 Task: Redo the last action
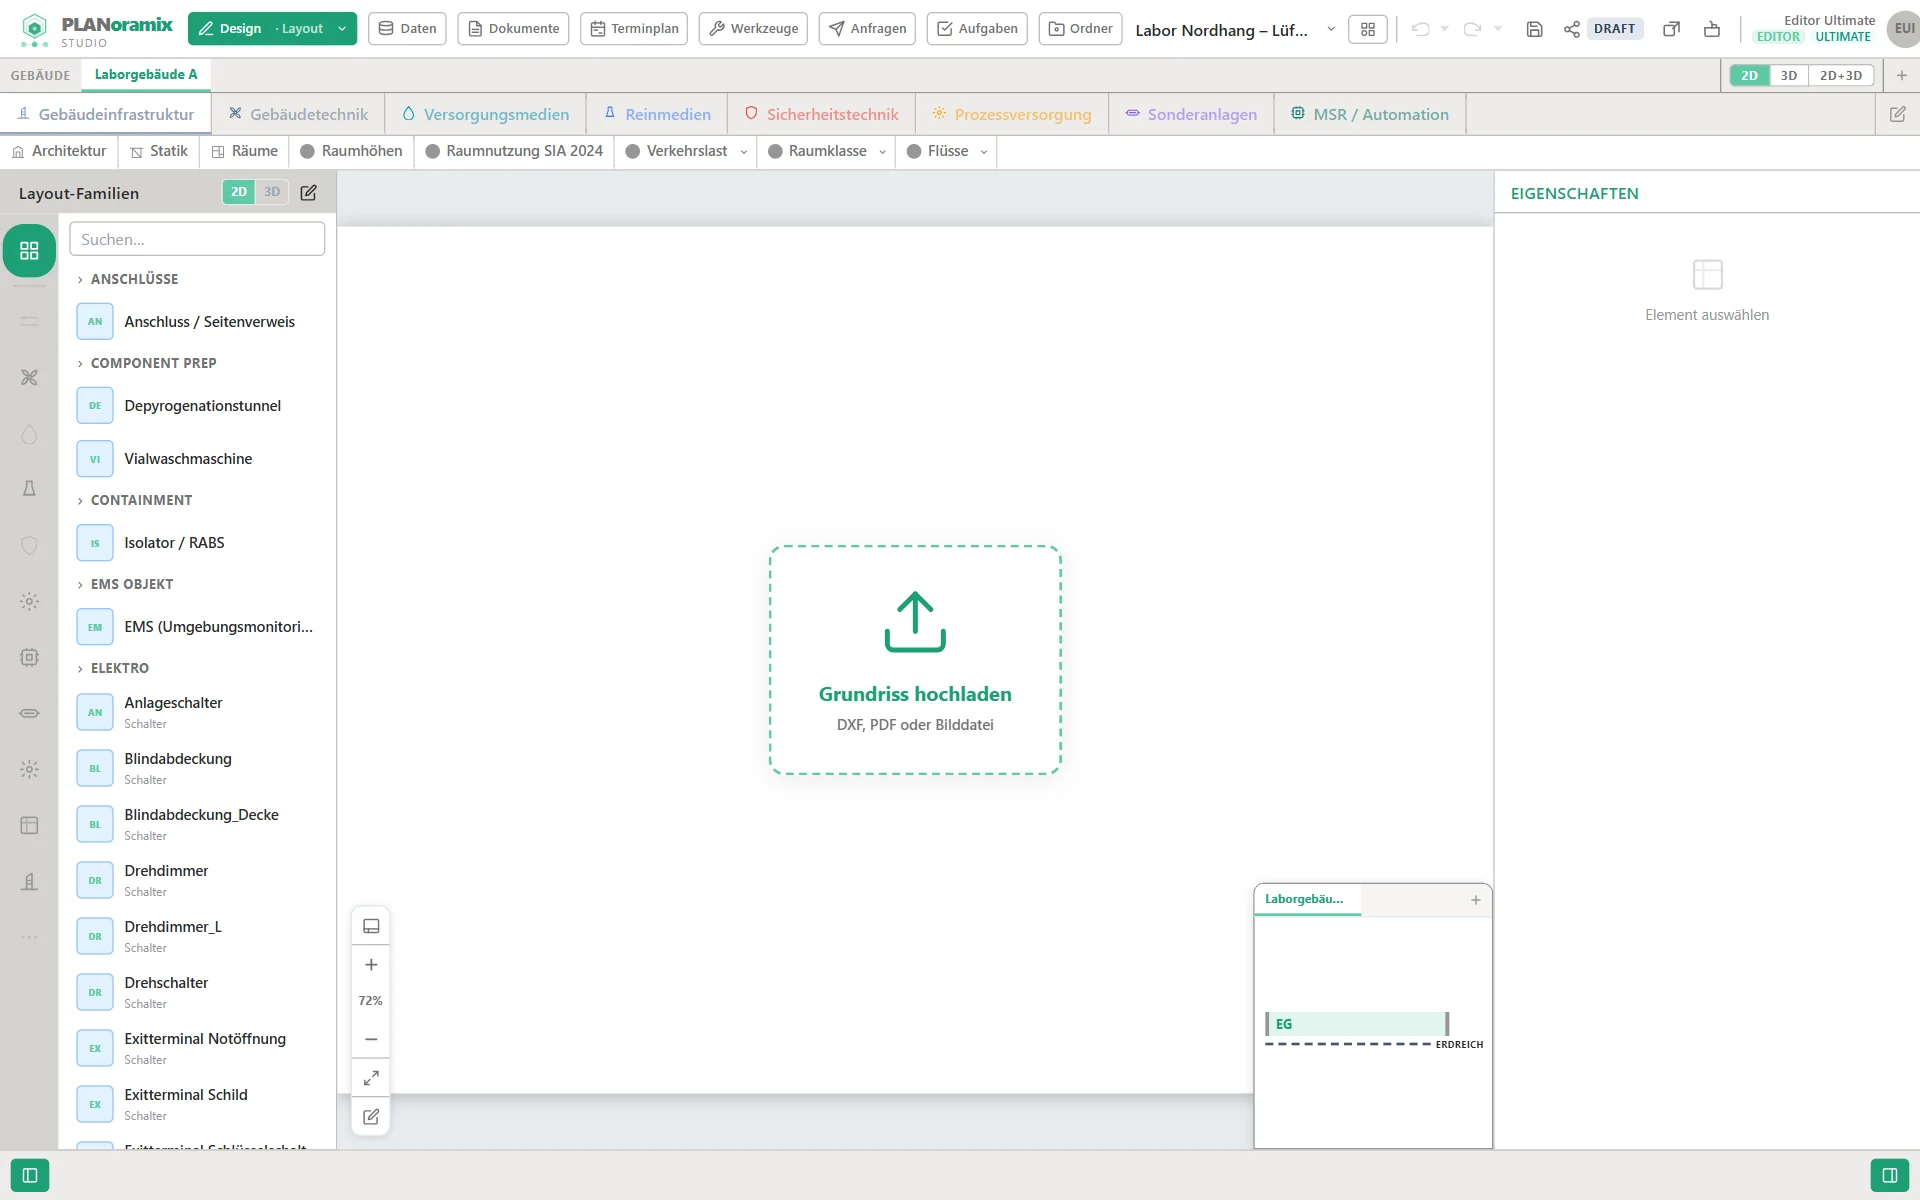click(1472, 29)
